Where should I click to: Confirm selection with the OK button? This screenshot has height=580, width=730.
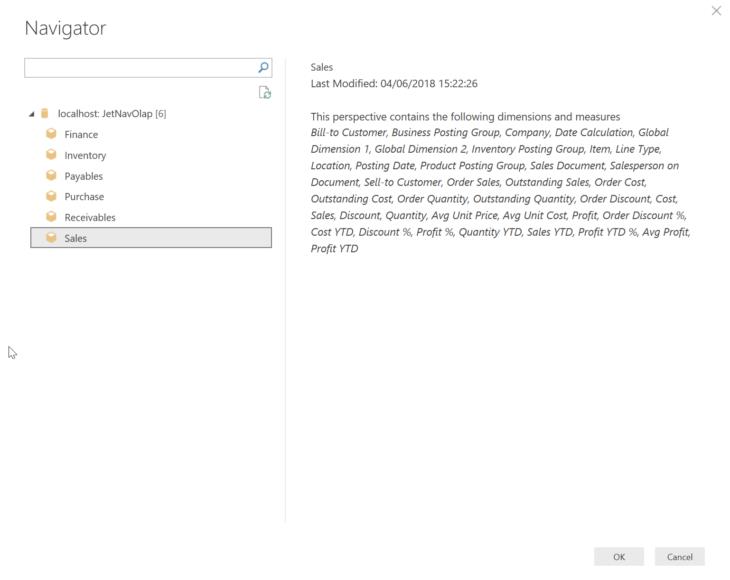619,557
